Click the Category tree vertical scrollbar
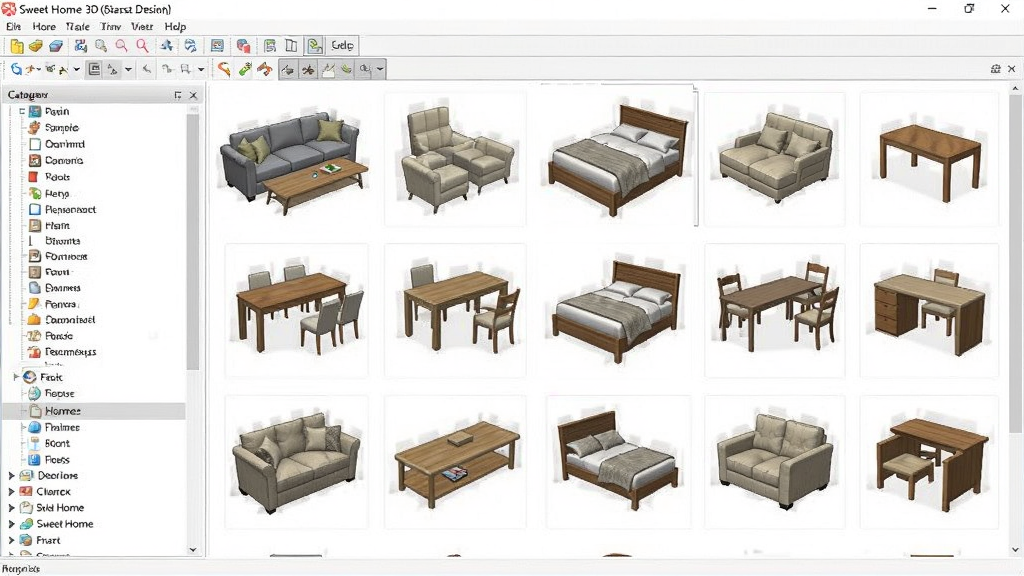This screenshot has height=576, width=1024. [193, 242]
